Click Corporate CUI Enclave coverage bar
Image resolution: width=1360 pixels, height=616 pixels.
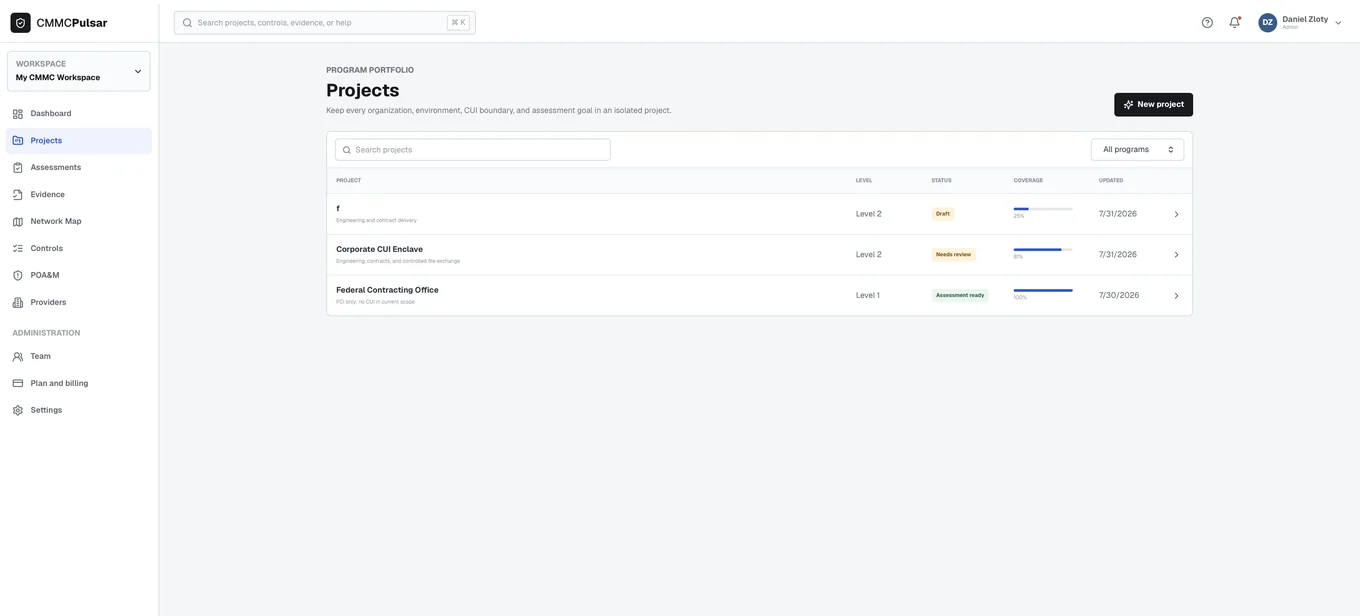pyautogui.click(x=1043, y=250)
